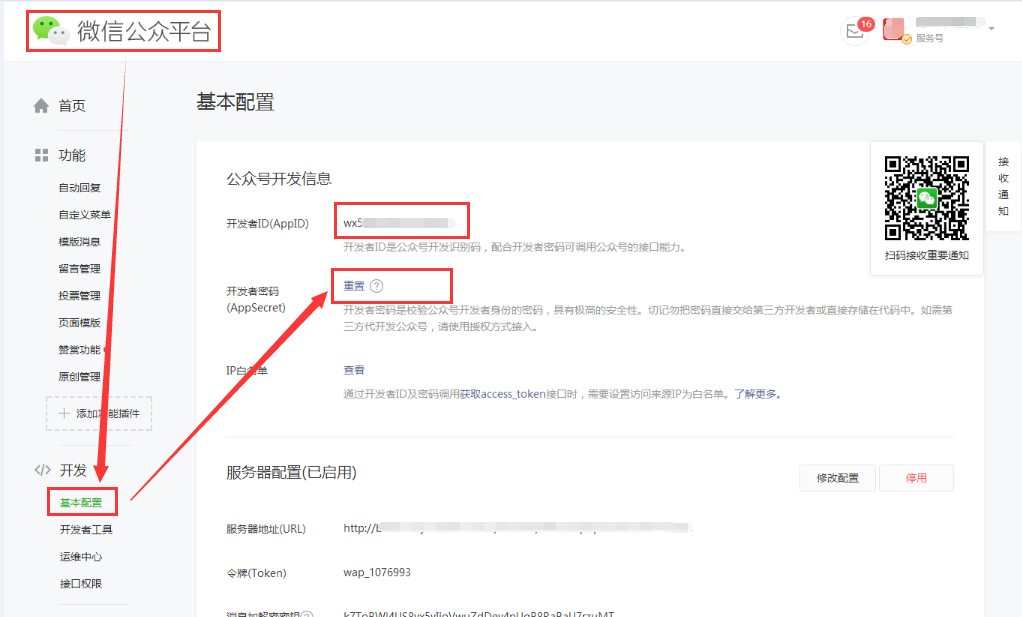Click the 获取access_token link text

click(x=503, y=394)
